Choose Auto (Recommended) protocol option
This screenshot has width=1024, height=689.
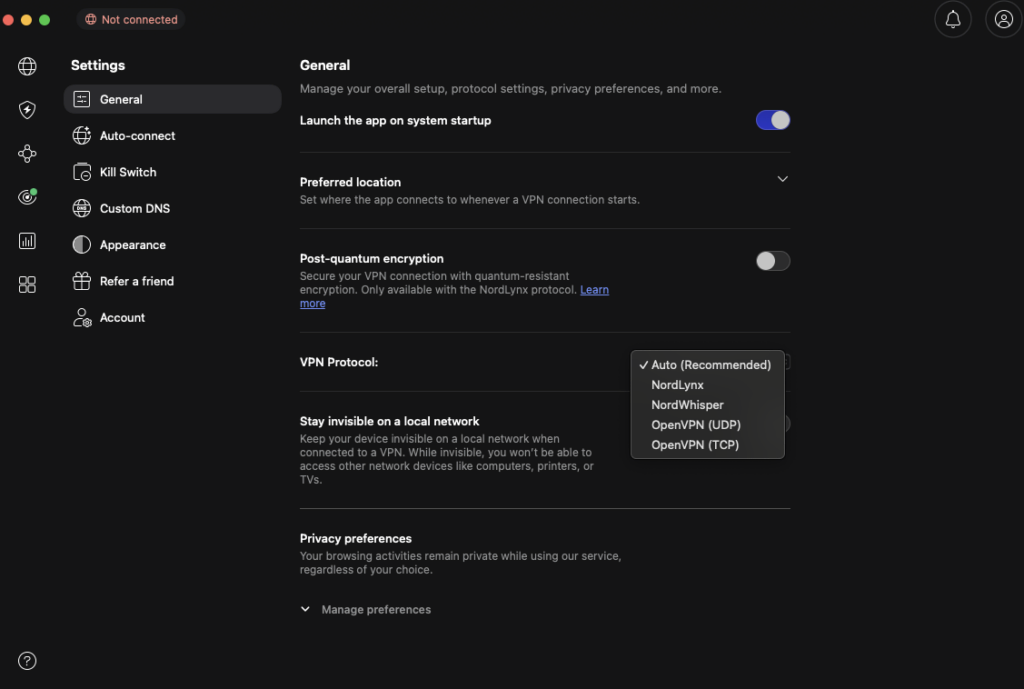point(707,365)
